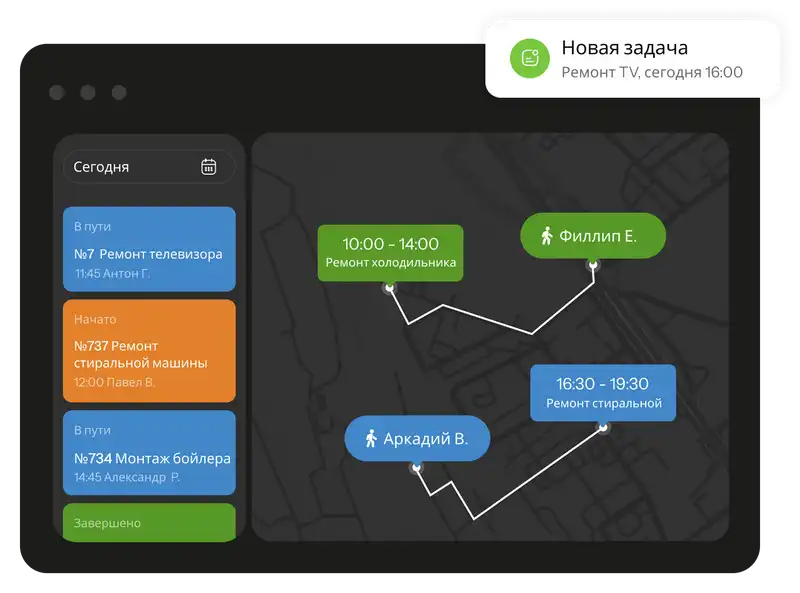Select the 10:00 - 14:00 Ремонт холодильника marker
The width and height of the screenshot is (800, 593).
(x=390, y=252)
